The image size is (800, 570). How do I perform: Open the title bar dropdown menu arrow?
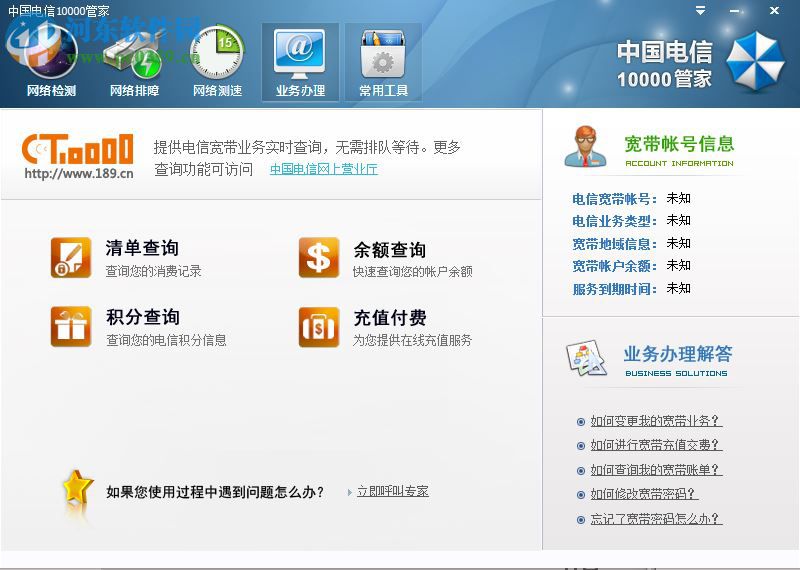[701, 10]
